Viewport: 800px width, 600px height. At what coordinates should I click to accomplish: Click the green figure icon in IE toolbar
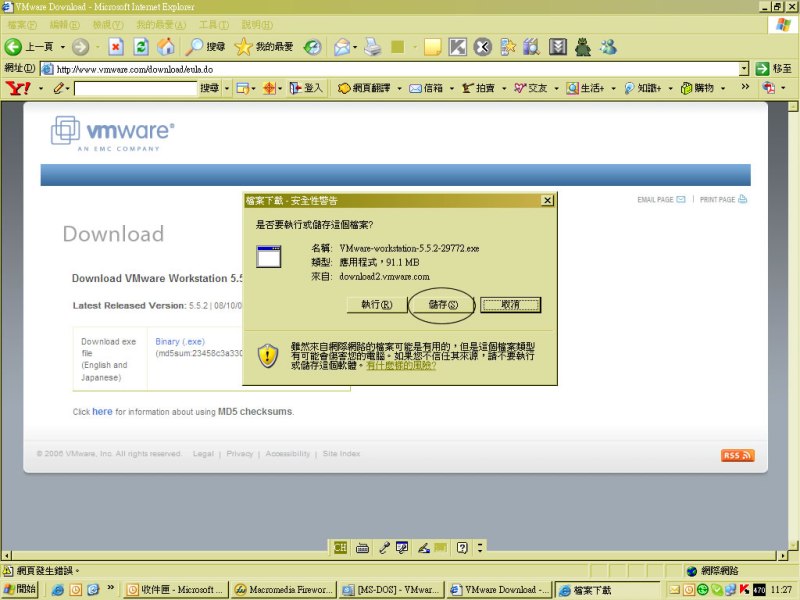point(583,47)
